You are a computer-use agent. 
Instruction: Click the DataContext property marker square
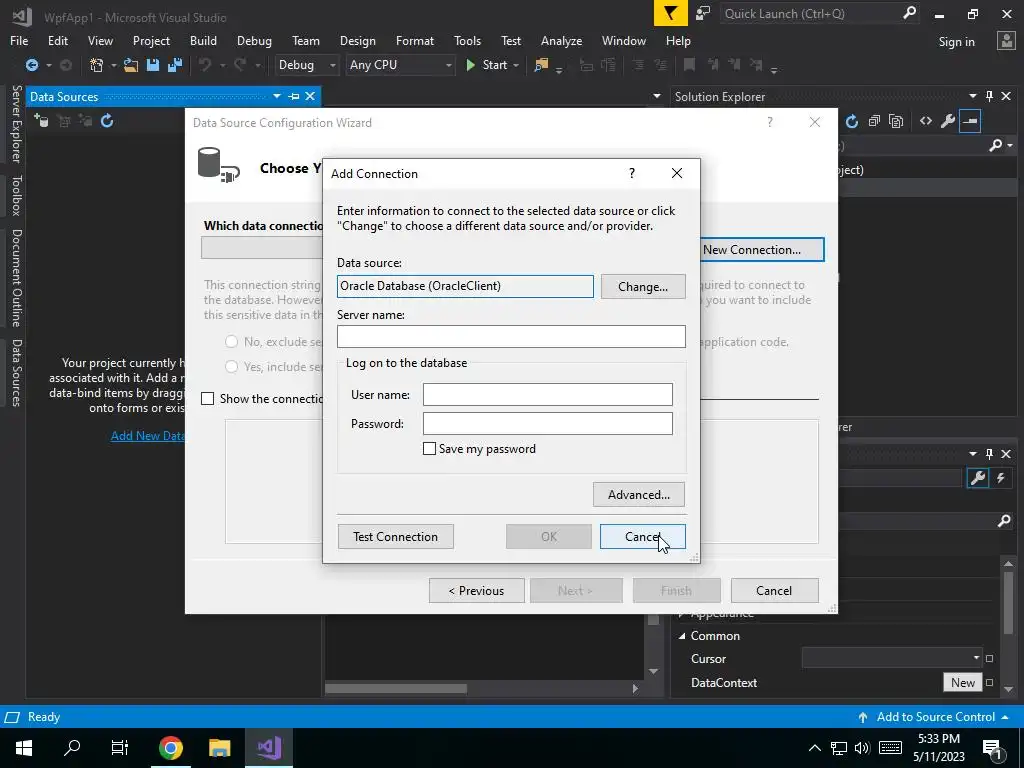coord(989,682)
